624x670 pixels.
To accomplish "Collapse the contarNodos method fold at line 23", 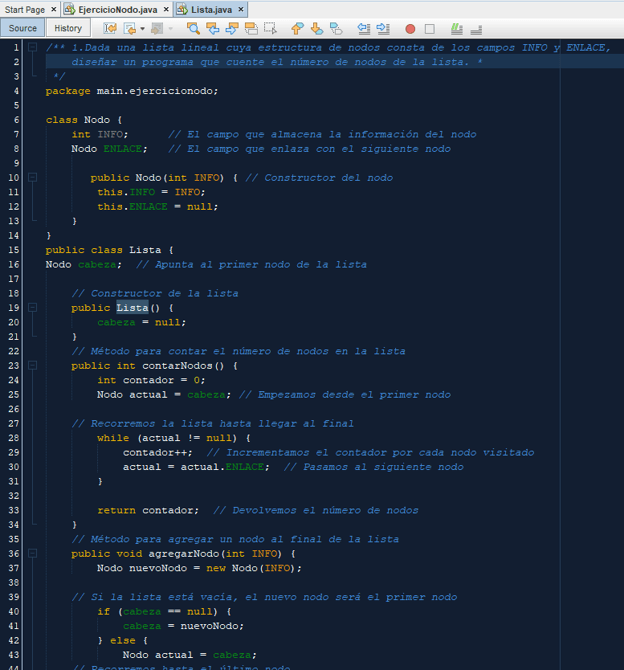I will tap(32, 365).
